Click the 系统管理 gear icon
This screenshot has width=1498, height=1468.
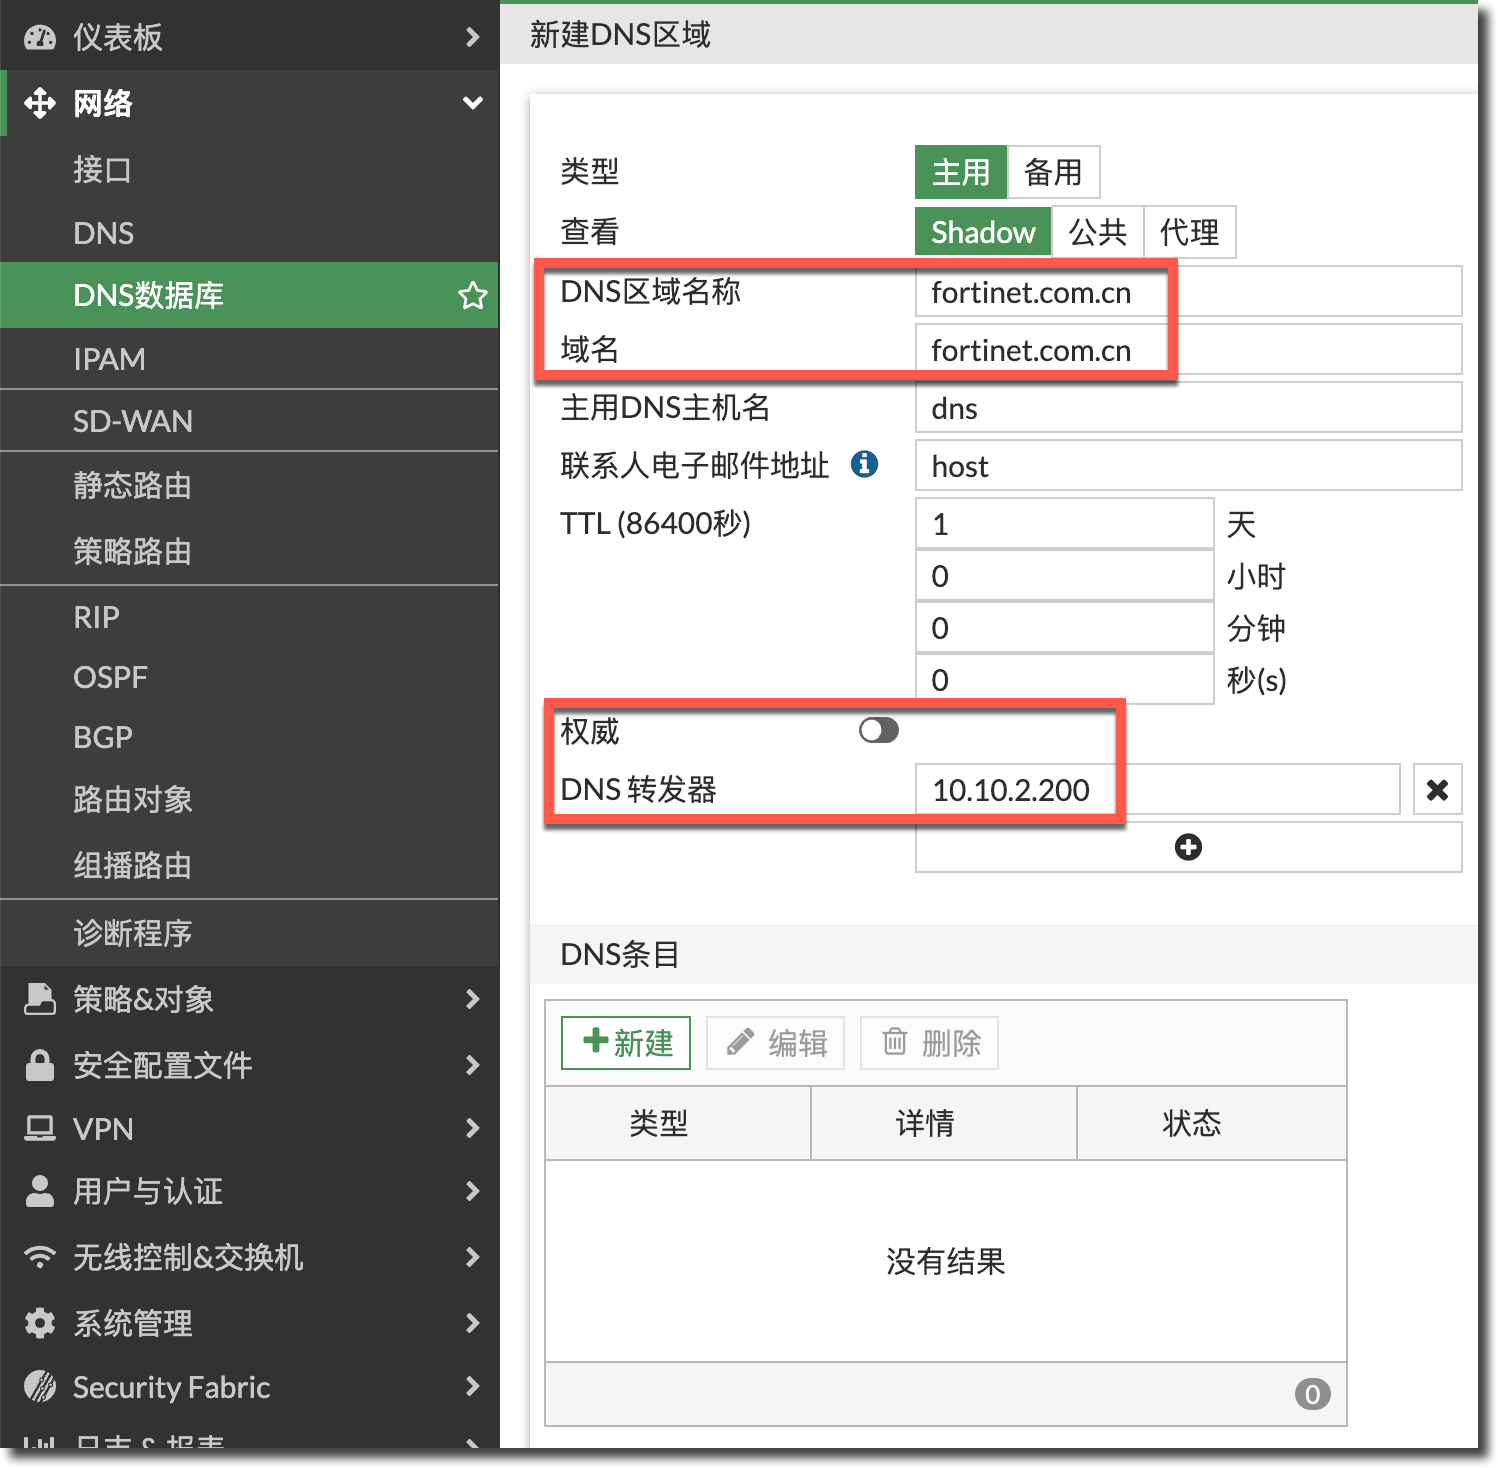pos(40,1323)
